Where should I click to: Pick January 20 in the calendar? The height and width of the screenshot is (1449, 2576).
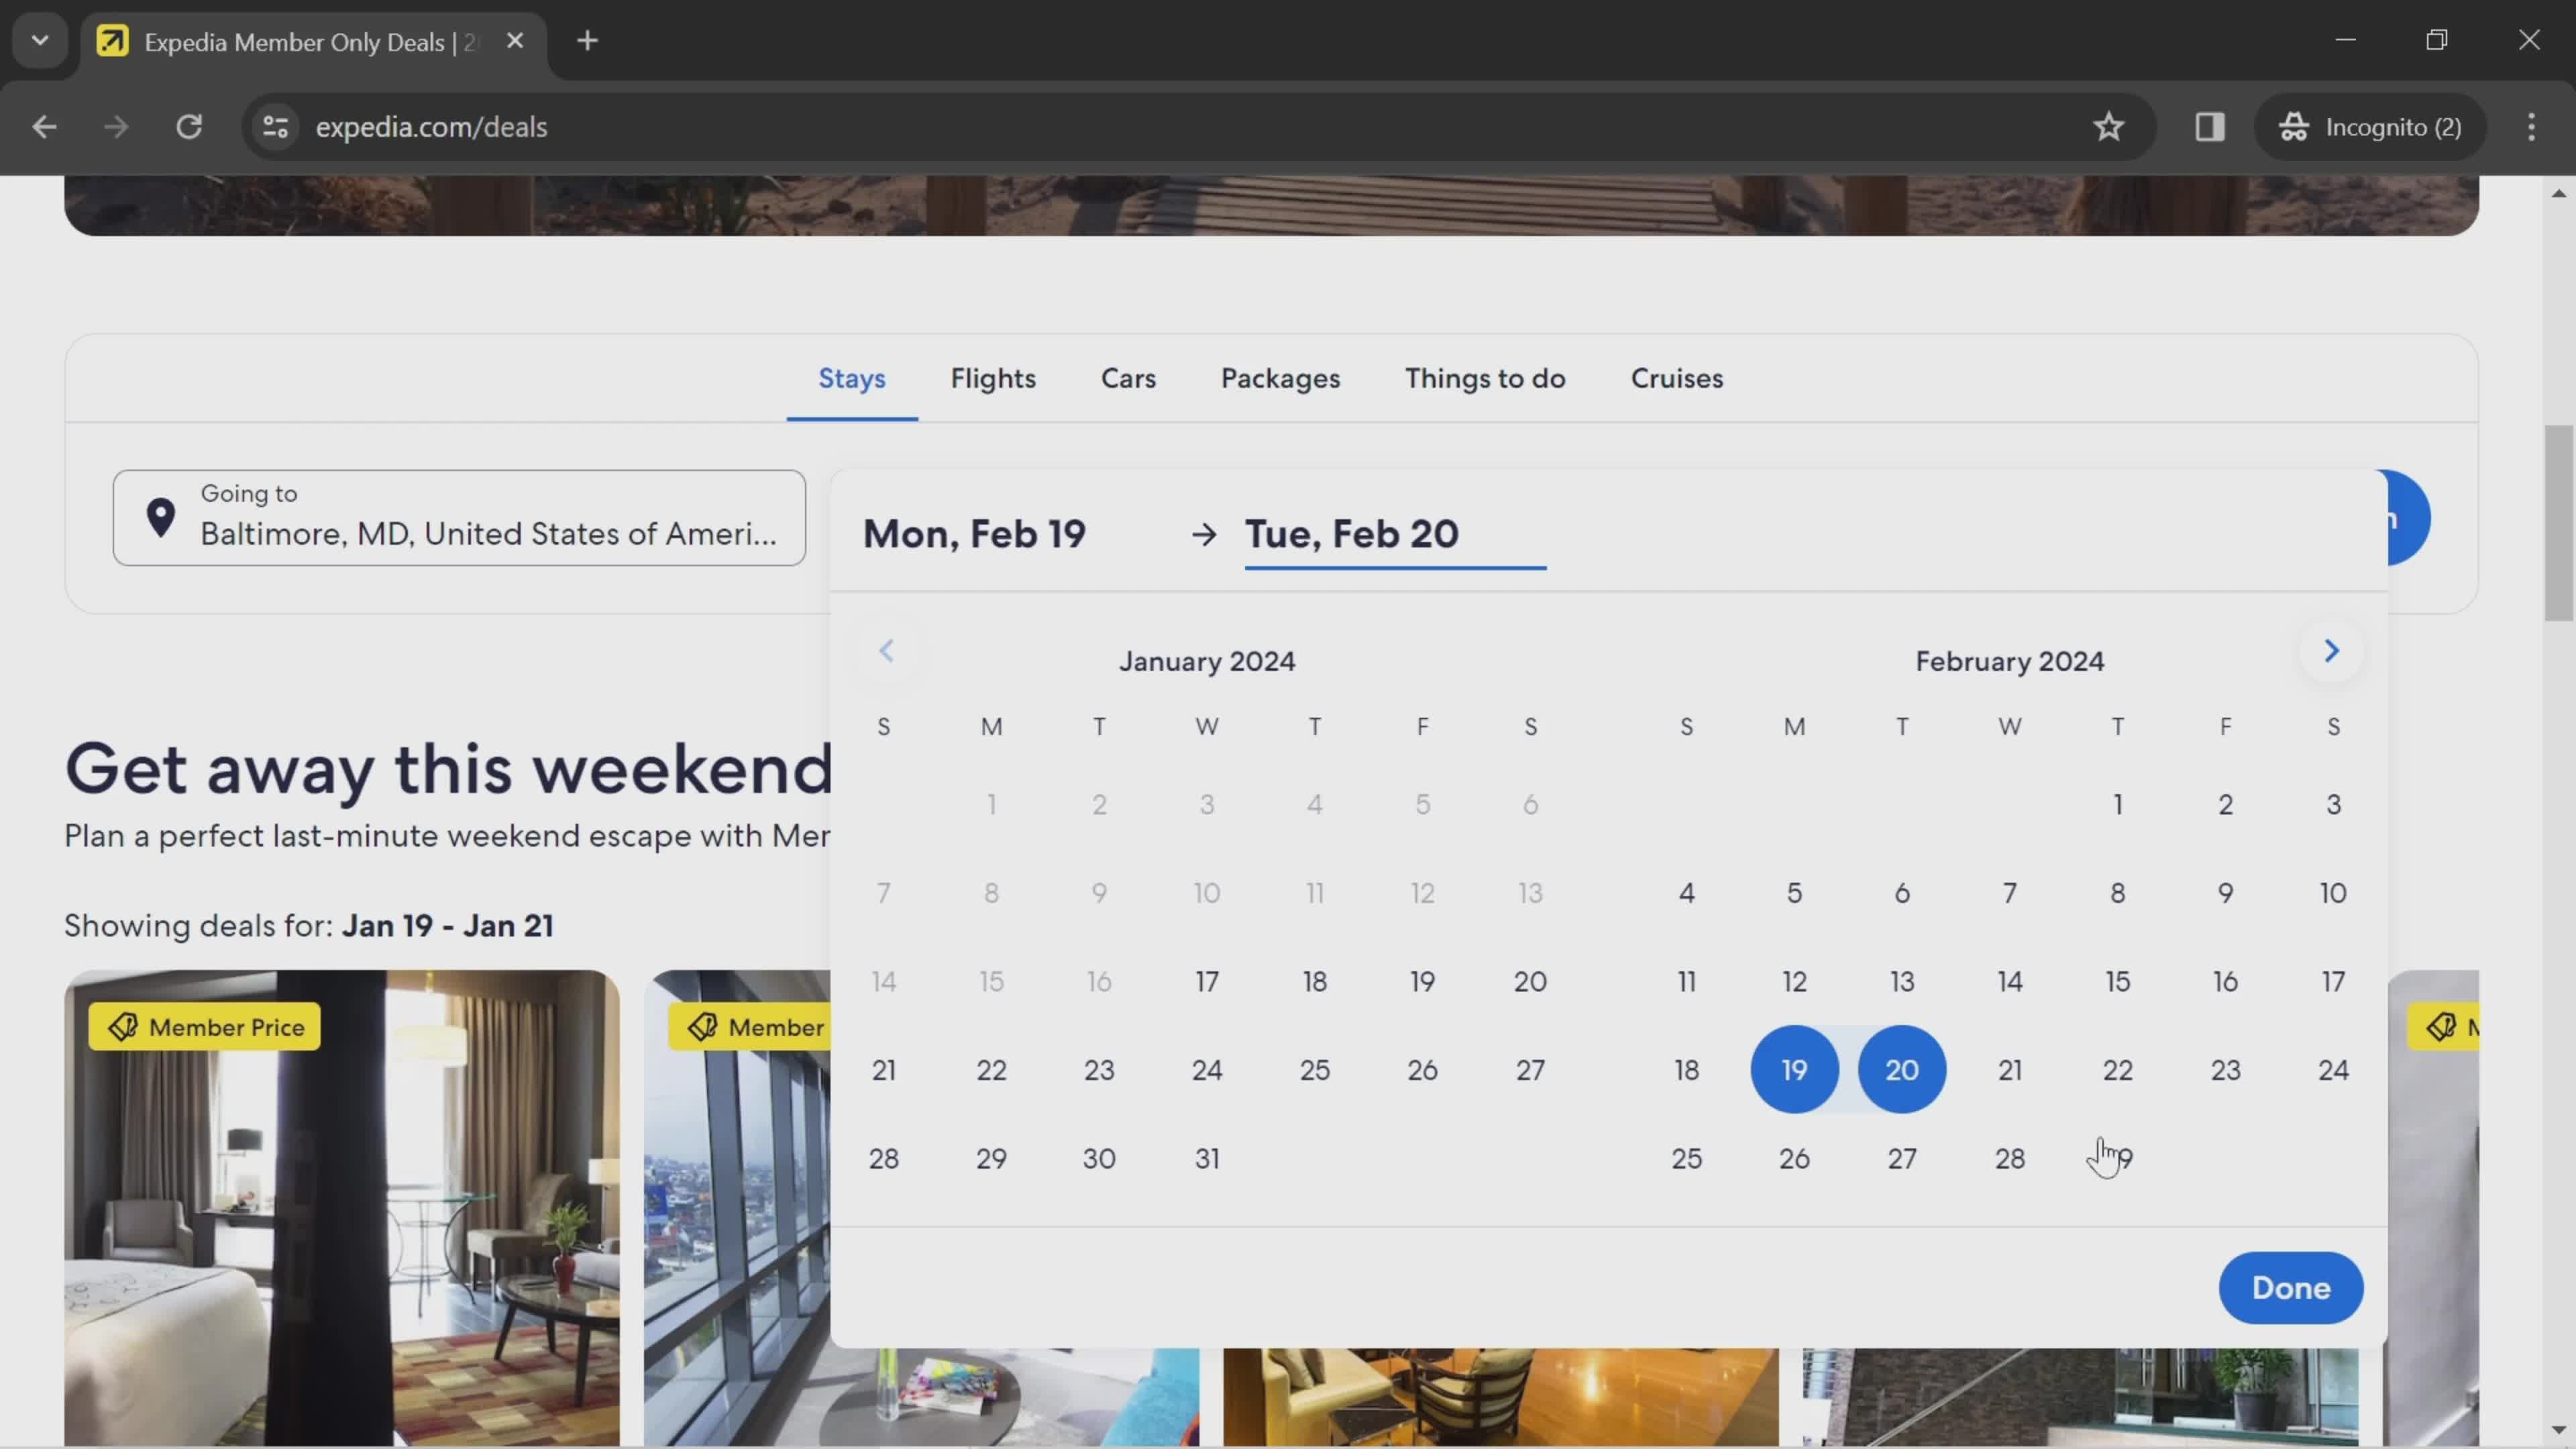[1530, 982]
